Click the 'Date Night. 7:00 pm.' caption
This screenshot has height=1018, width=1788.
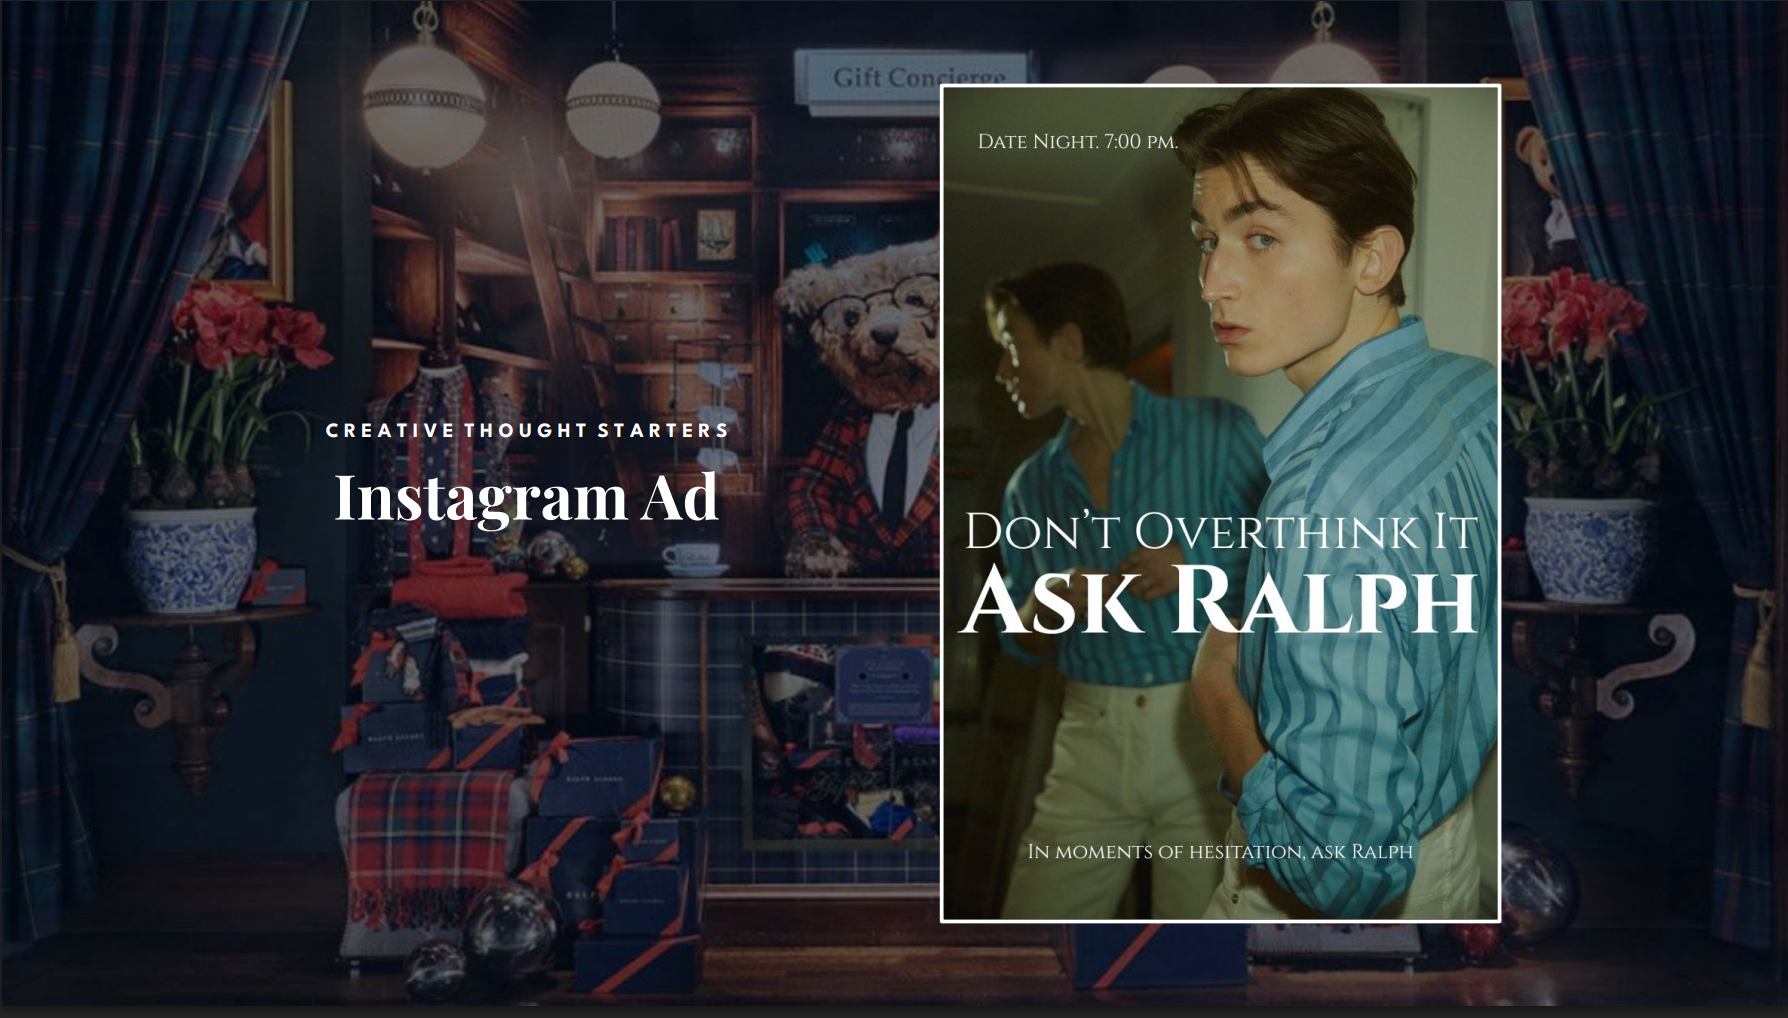pyautogui.click(x=1077, y=141)
